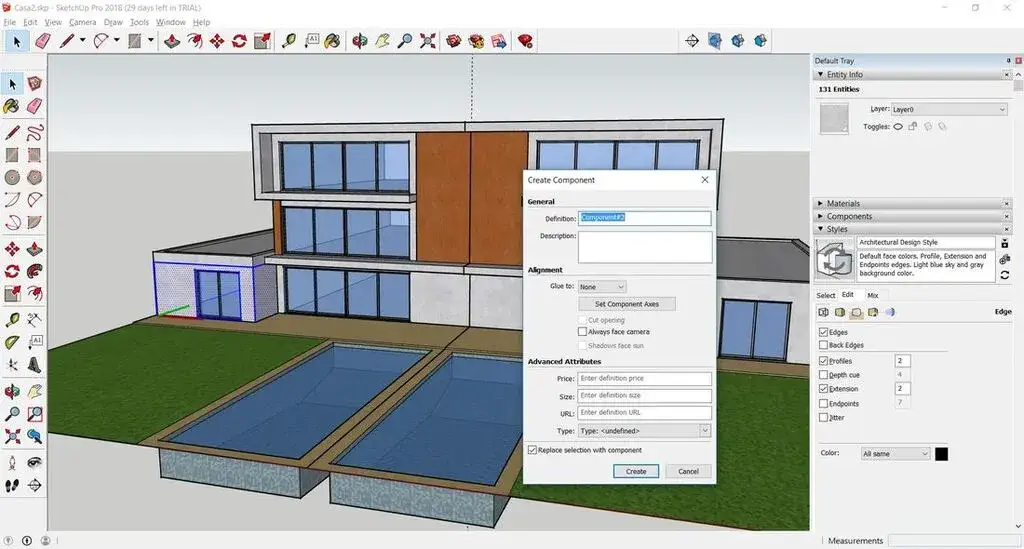Open the Glue to dropdown
Image resolution: width=1024 pixels, height=549 pixels.
(602, 287)
